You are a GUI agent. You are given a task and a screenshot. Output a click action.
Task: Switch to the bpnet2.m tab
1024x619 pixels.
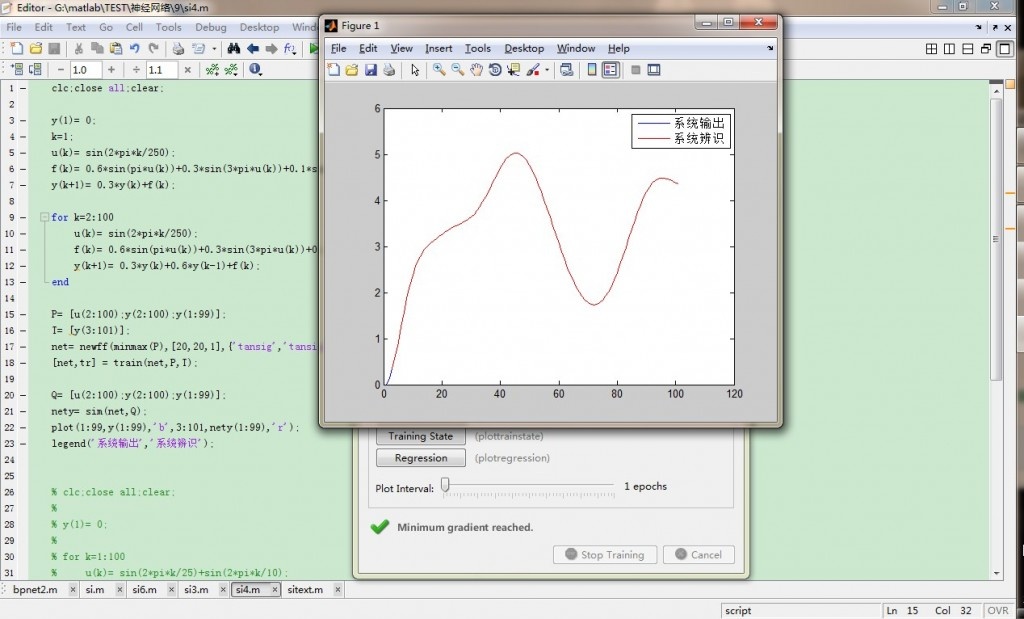click(35, 590)
